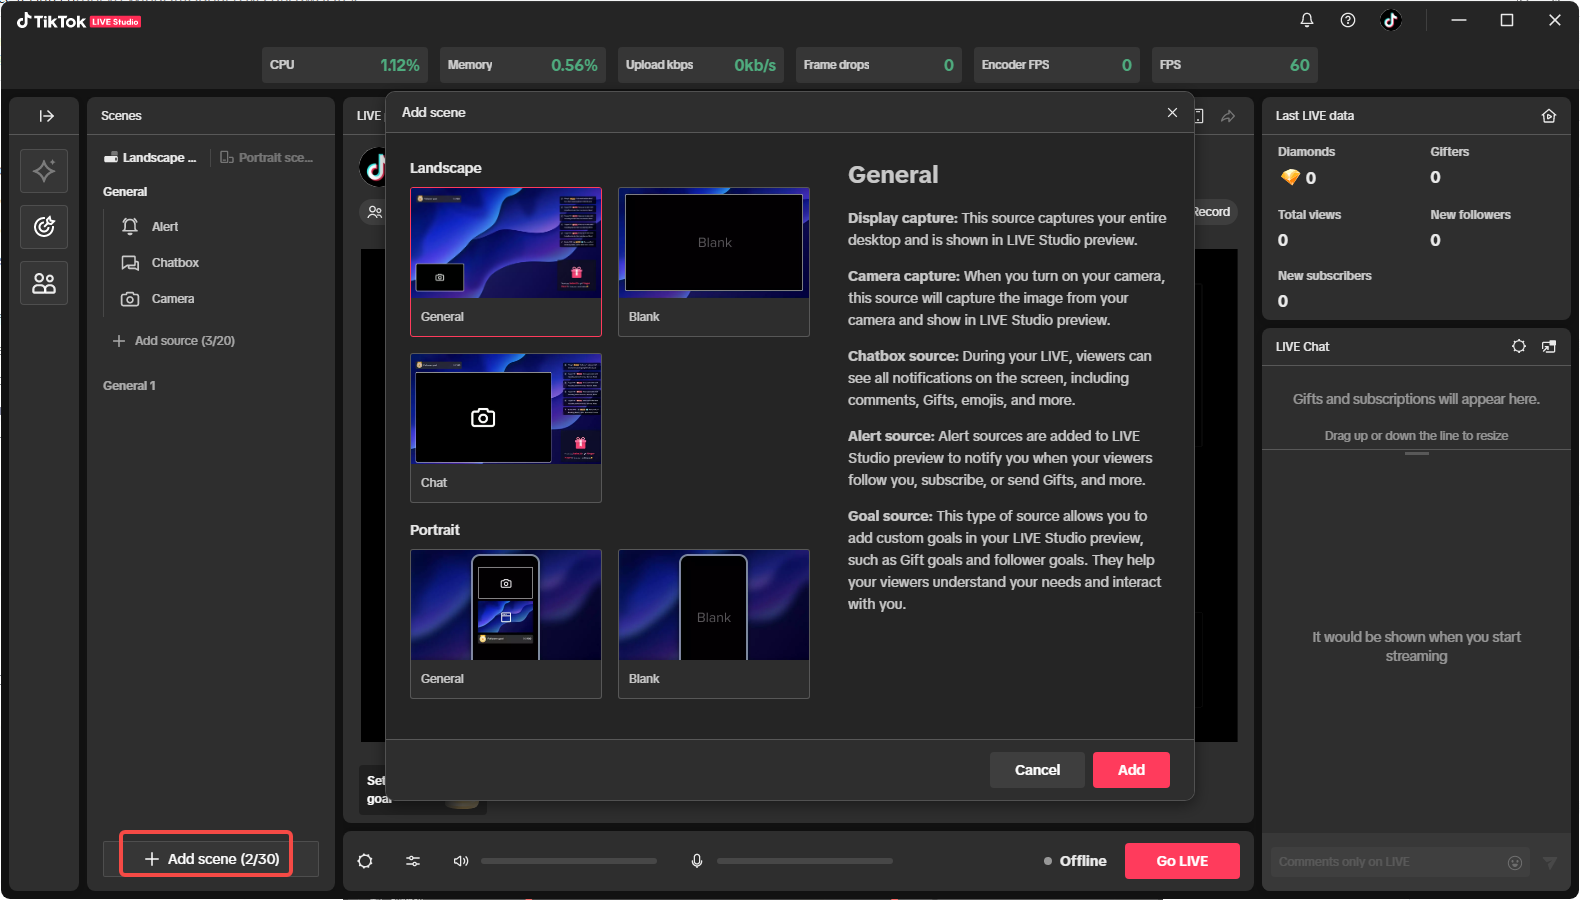Switch to Landscape scene tab
The height and width of the screenshot is (900, 1580).
[151, 158]
